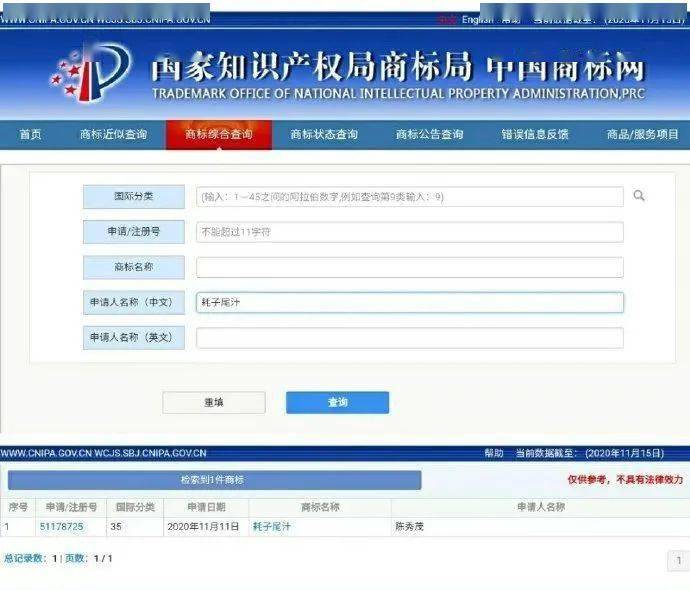Click the 申请人名称（中文） field containing 耗子尾汁
Image resolution: width=690 pixels, height=590 pixels.
(x=410, y=302)
